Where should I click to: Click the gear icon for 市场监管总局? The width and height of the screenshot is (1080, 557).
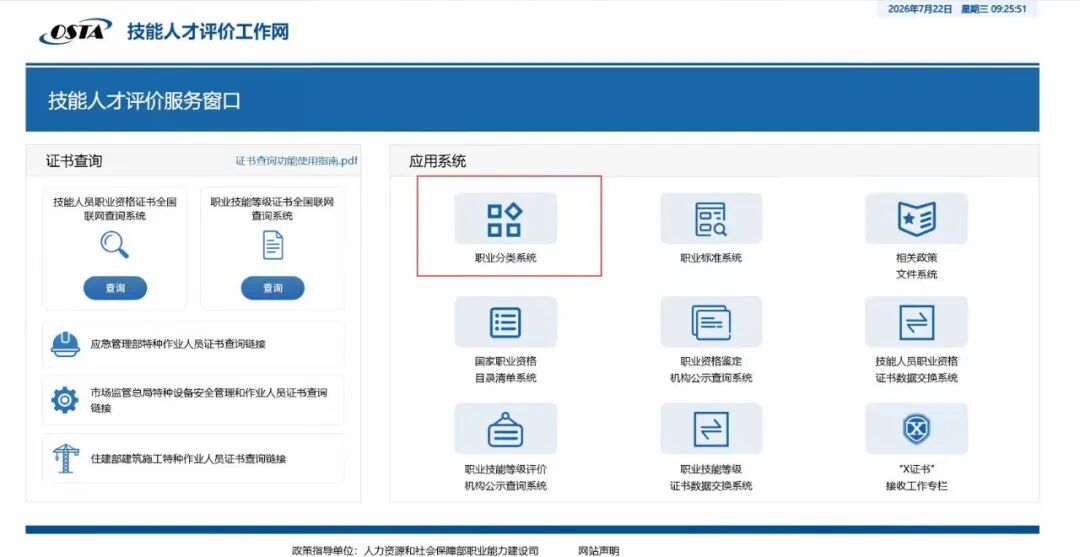[x=65, y=400]
